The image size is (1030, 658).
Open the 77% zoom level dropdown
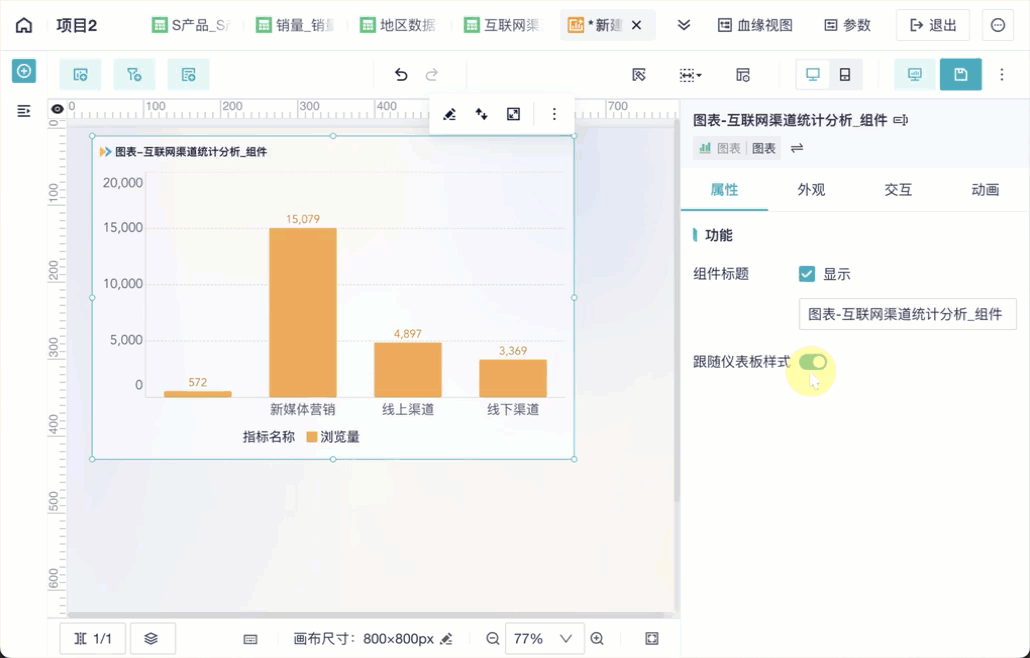544,638
